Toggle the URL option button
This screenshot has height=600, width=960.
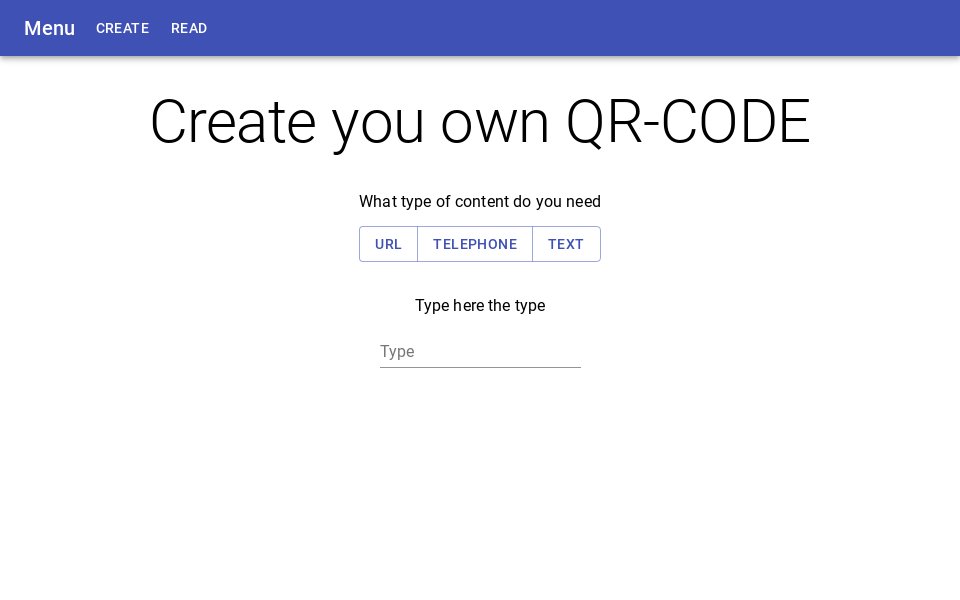click(388, 244)
